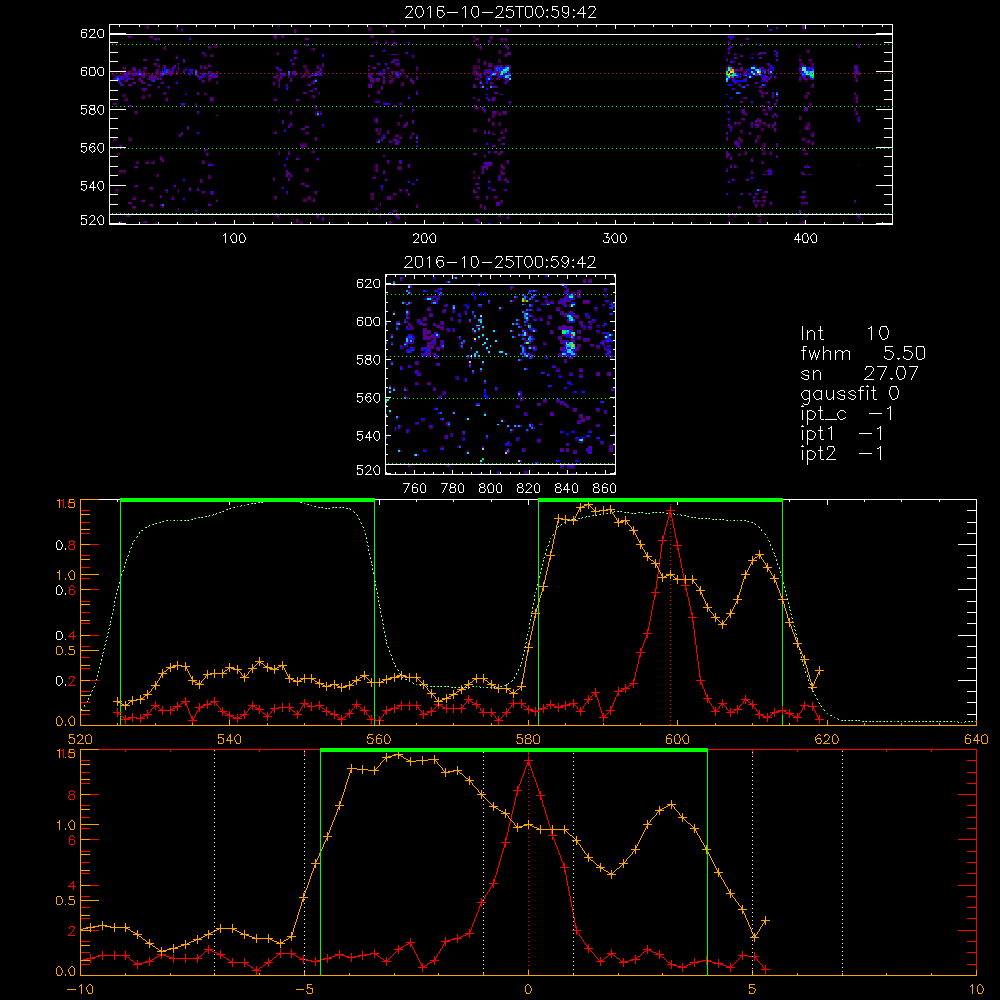
Task: Click the '840' x-axis label of the small image
Action: click(x=566, y=489)
